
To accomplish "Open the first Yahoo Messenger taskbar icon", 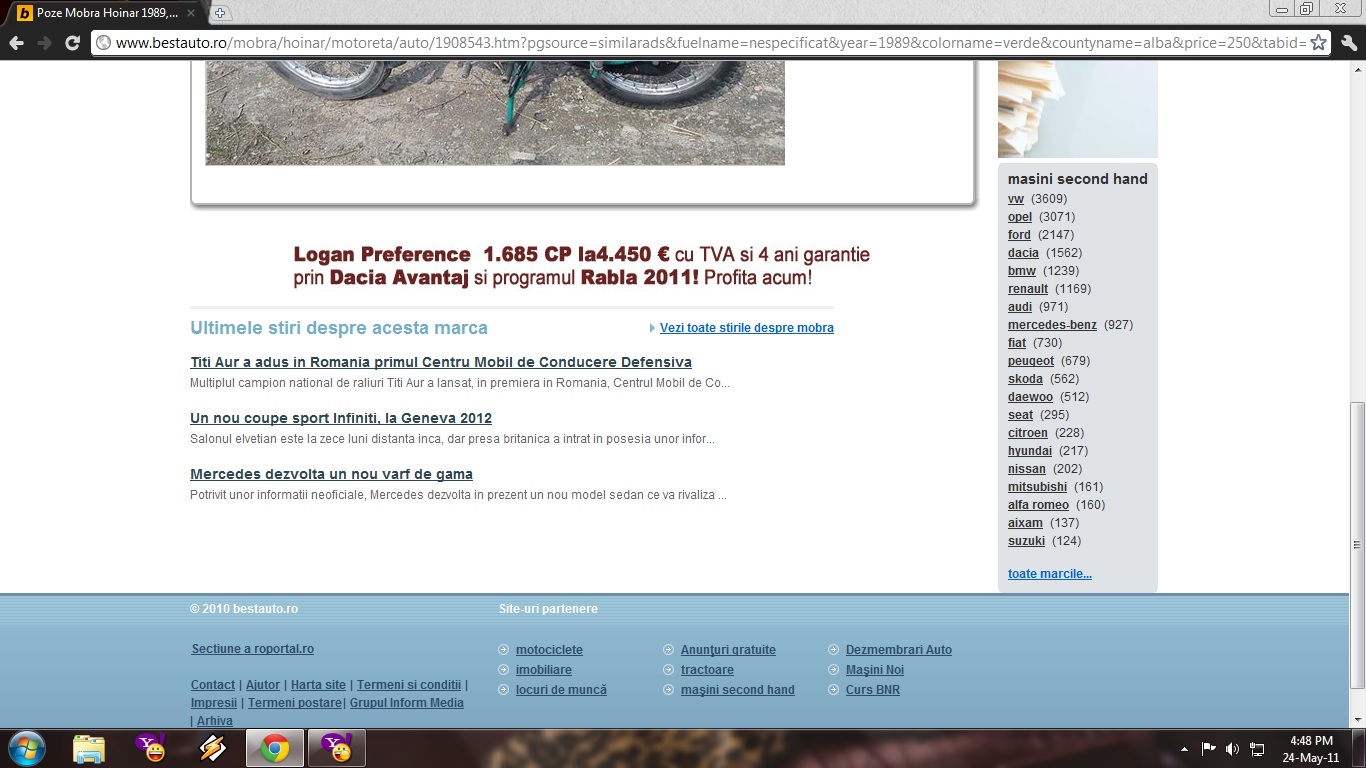I will coord(151,748).
